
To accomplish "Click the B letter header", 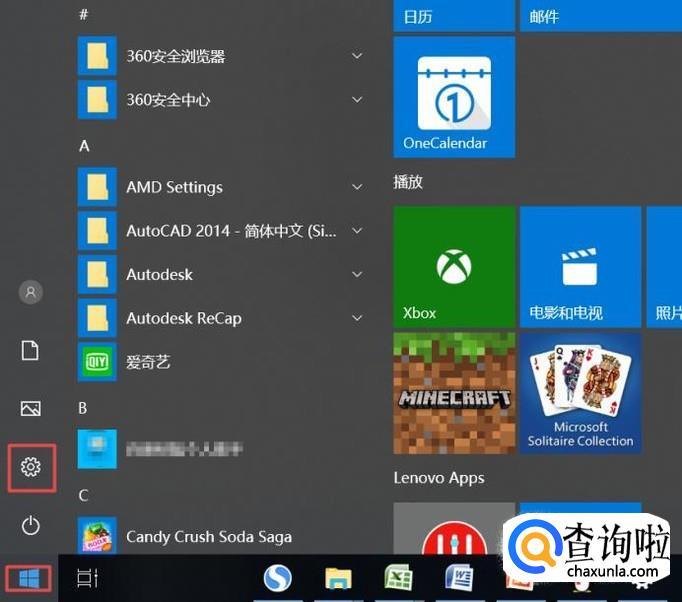I will tap(83, 408).
